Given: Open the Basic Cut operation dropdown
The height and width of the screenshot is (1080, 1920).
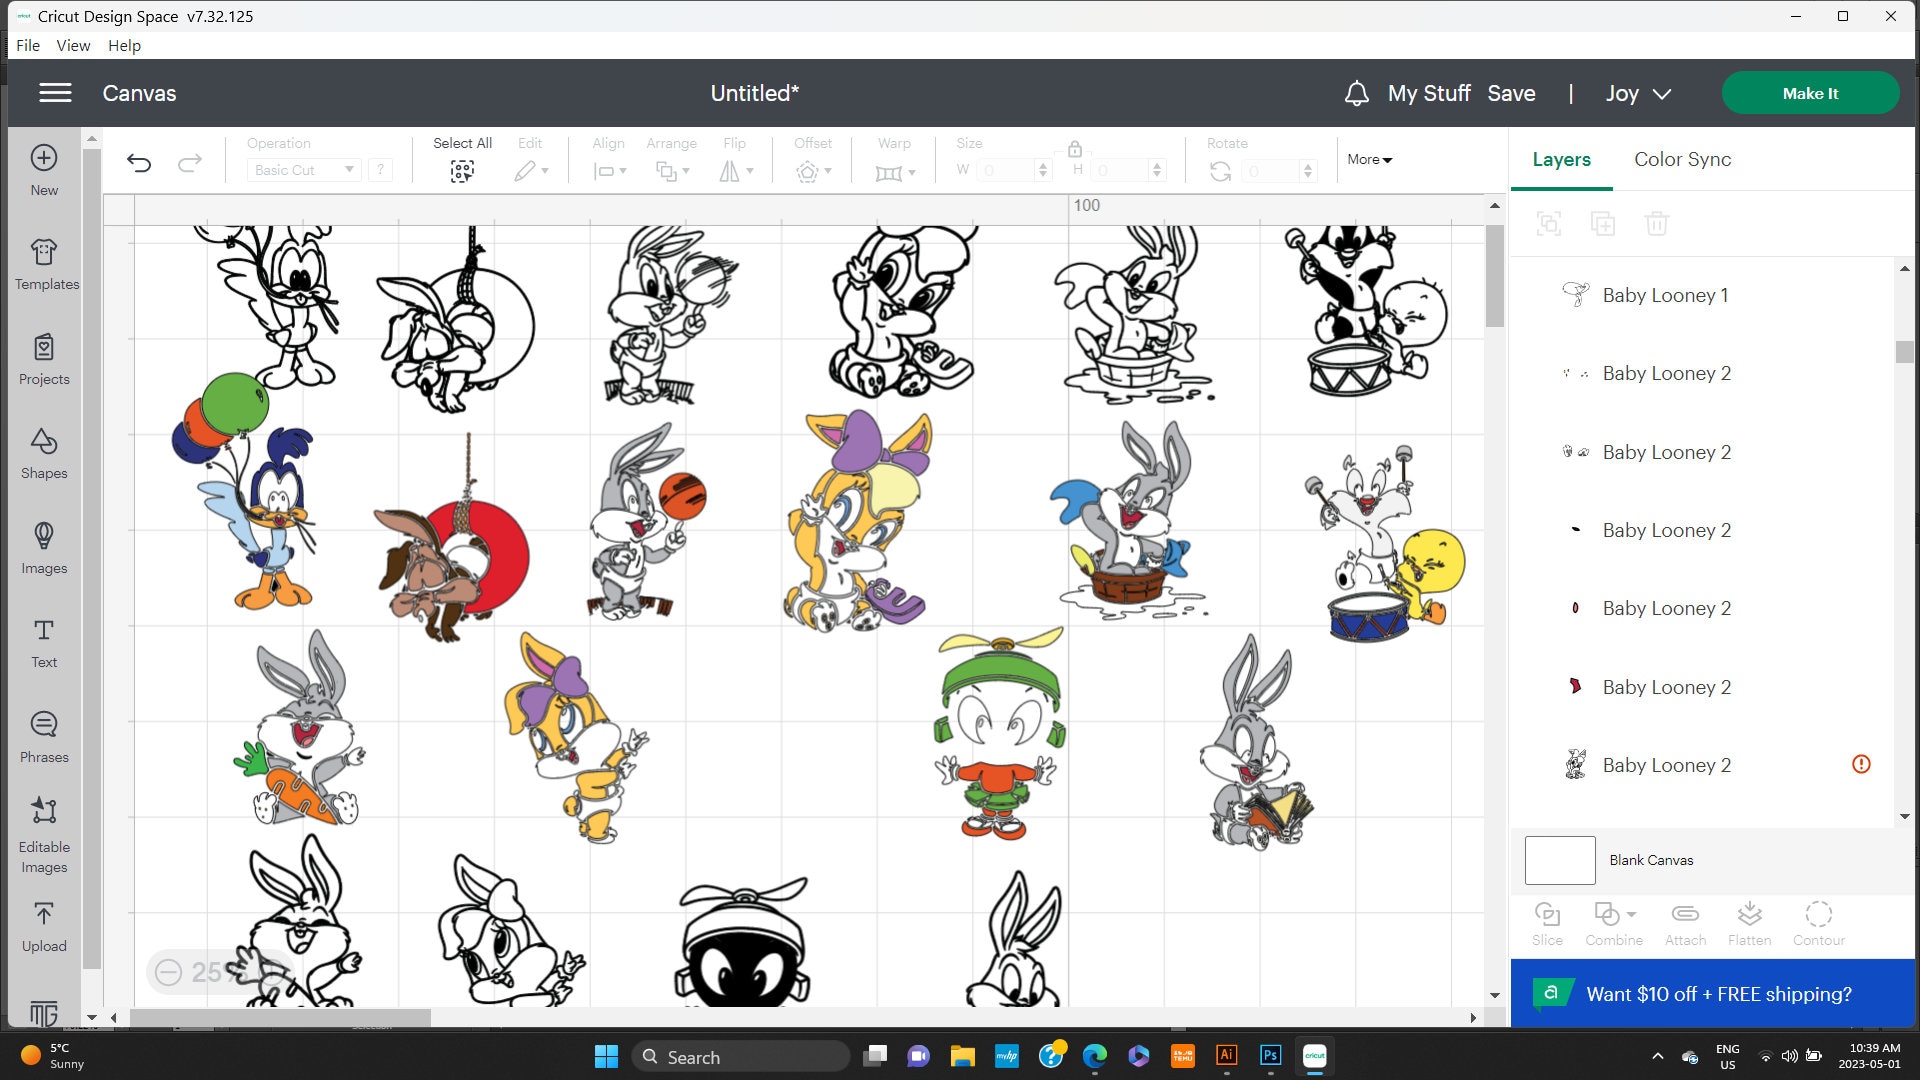Looking at the screenshot, I should click(x=303, y=169).
